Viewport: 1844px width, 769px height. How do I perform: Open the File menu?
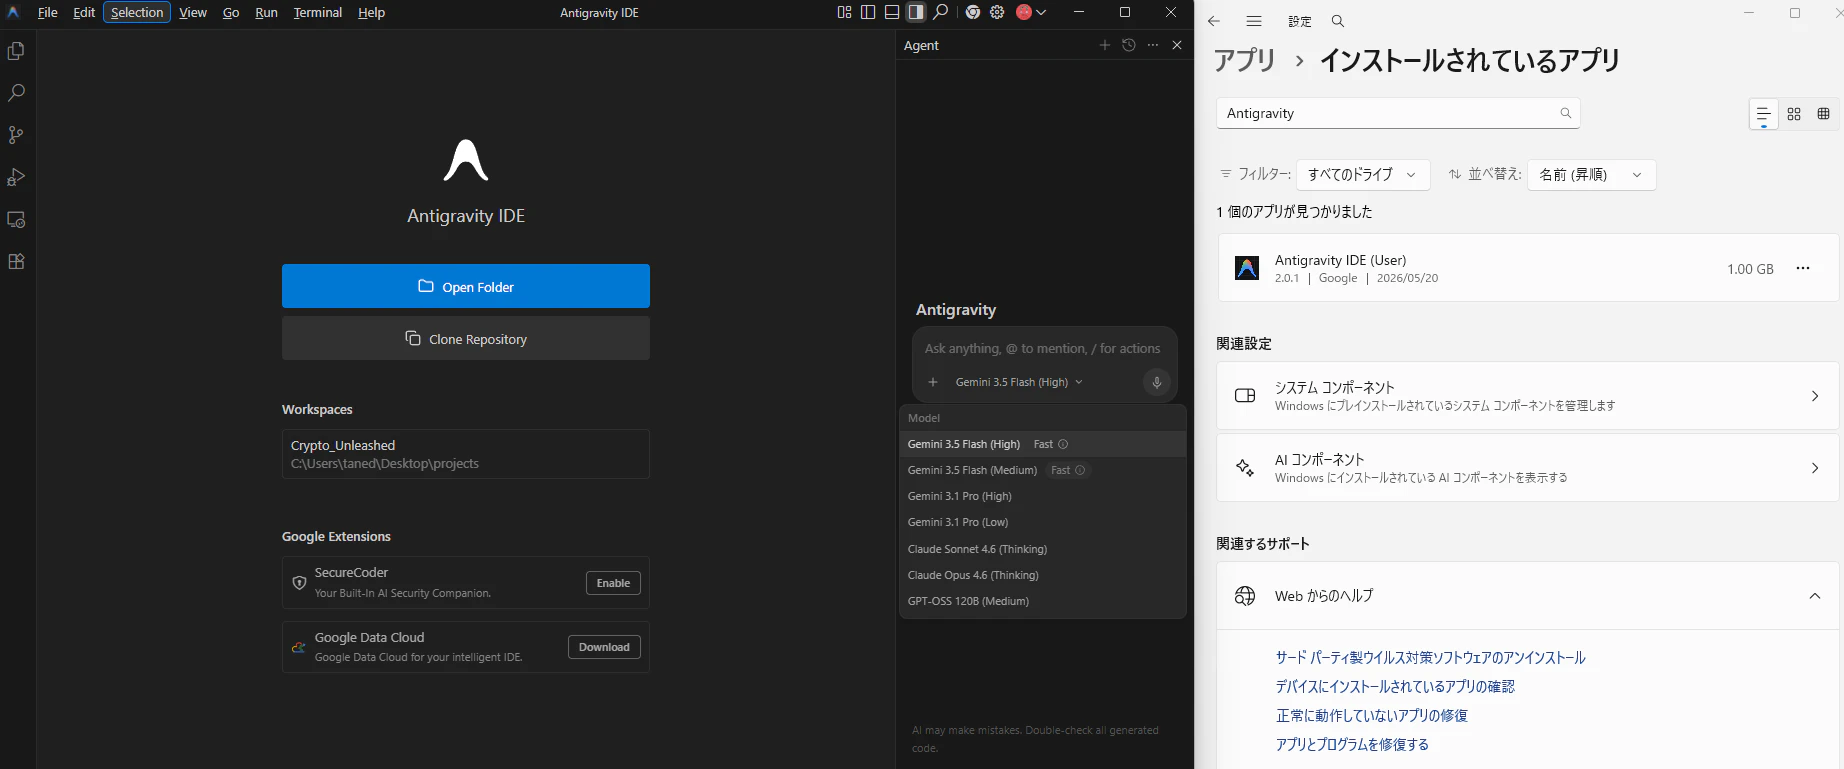(47, 12)
